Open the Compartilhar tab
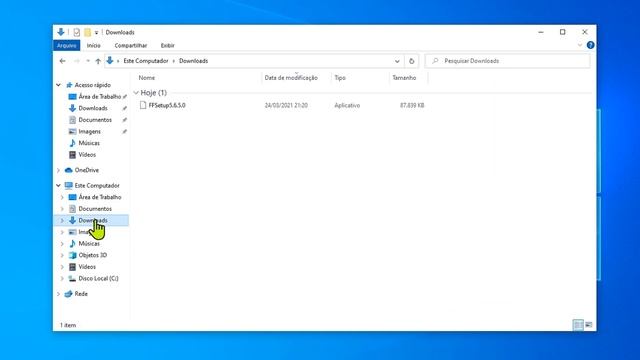The height and width of the screenshot is (360, 640). click(x=131, y=45)
